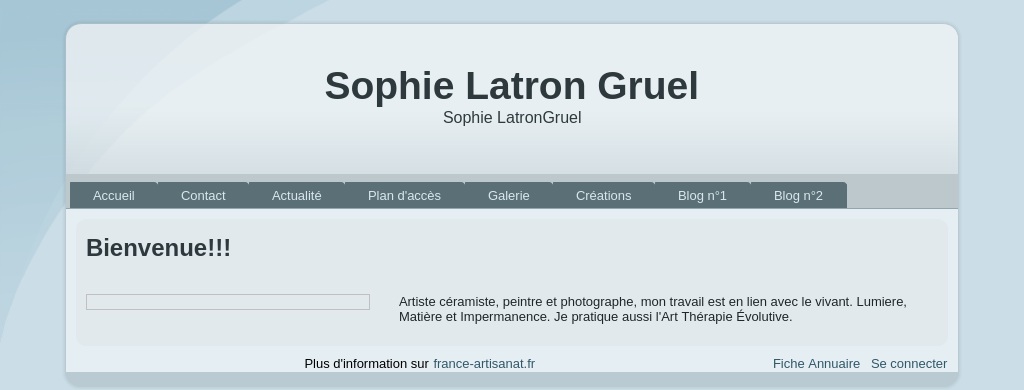Screen dimensions: 1024x390
Task: Select the Actualité menu item
Action: click(296, 195)
